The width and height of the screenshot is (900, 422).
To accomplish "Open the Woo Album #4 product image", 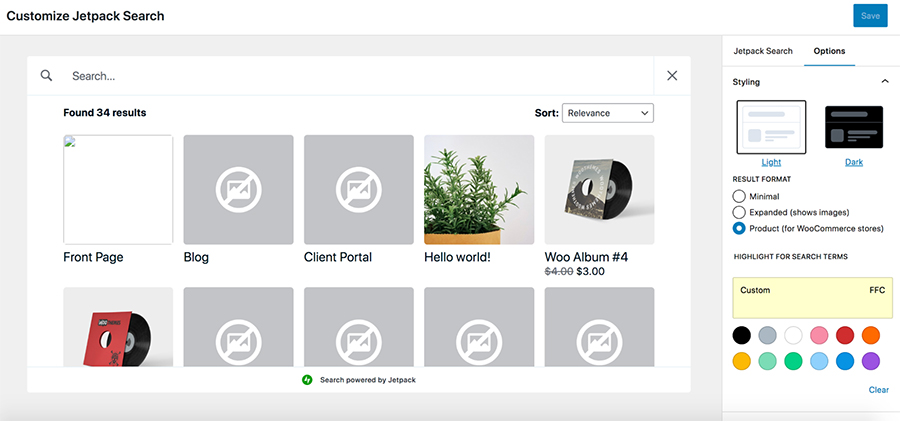I will tap(599, 189).
